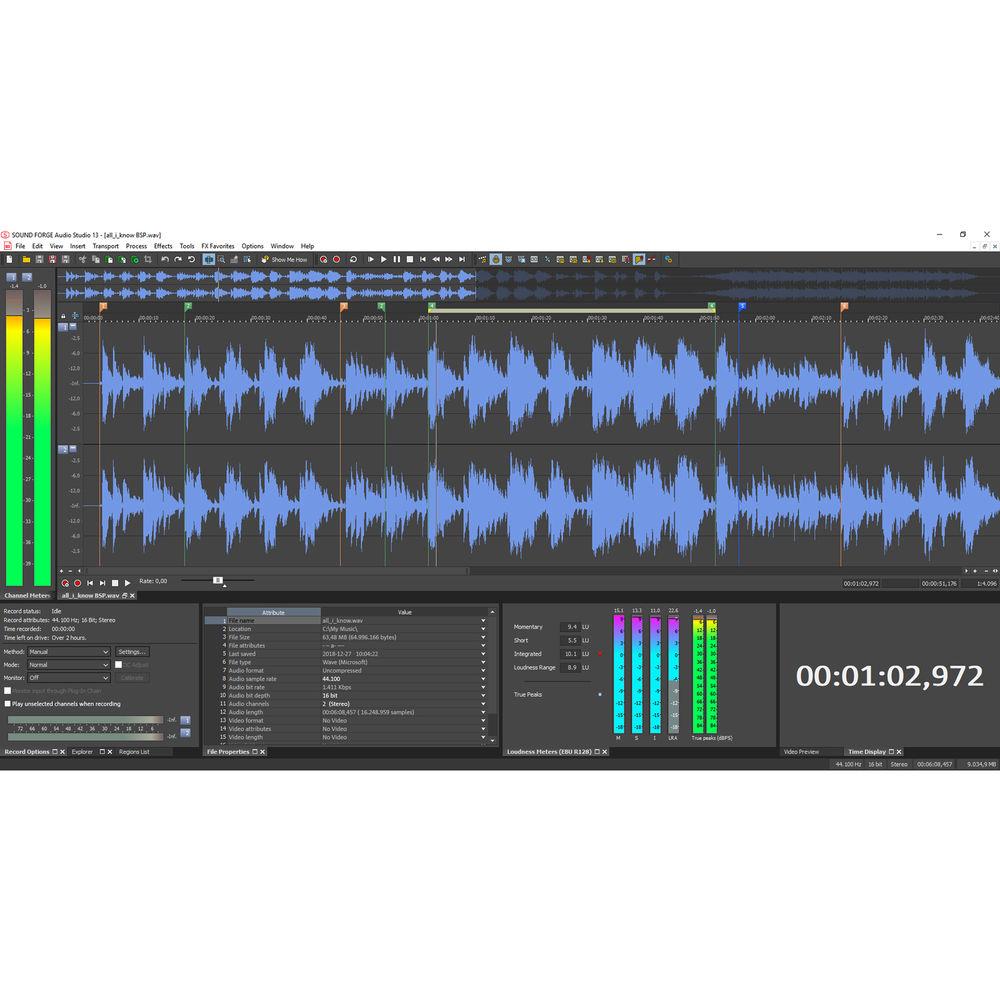Select the Copy icon on the toolbar

[x=95, y=259]
